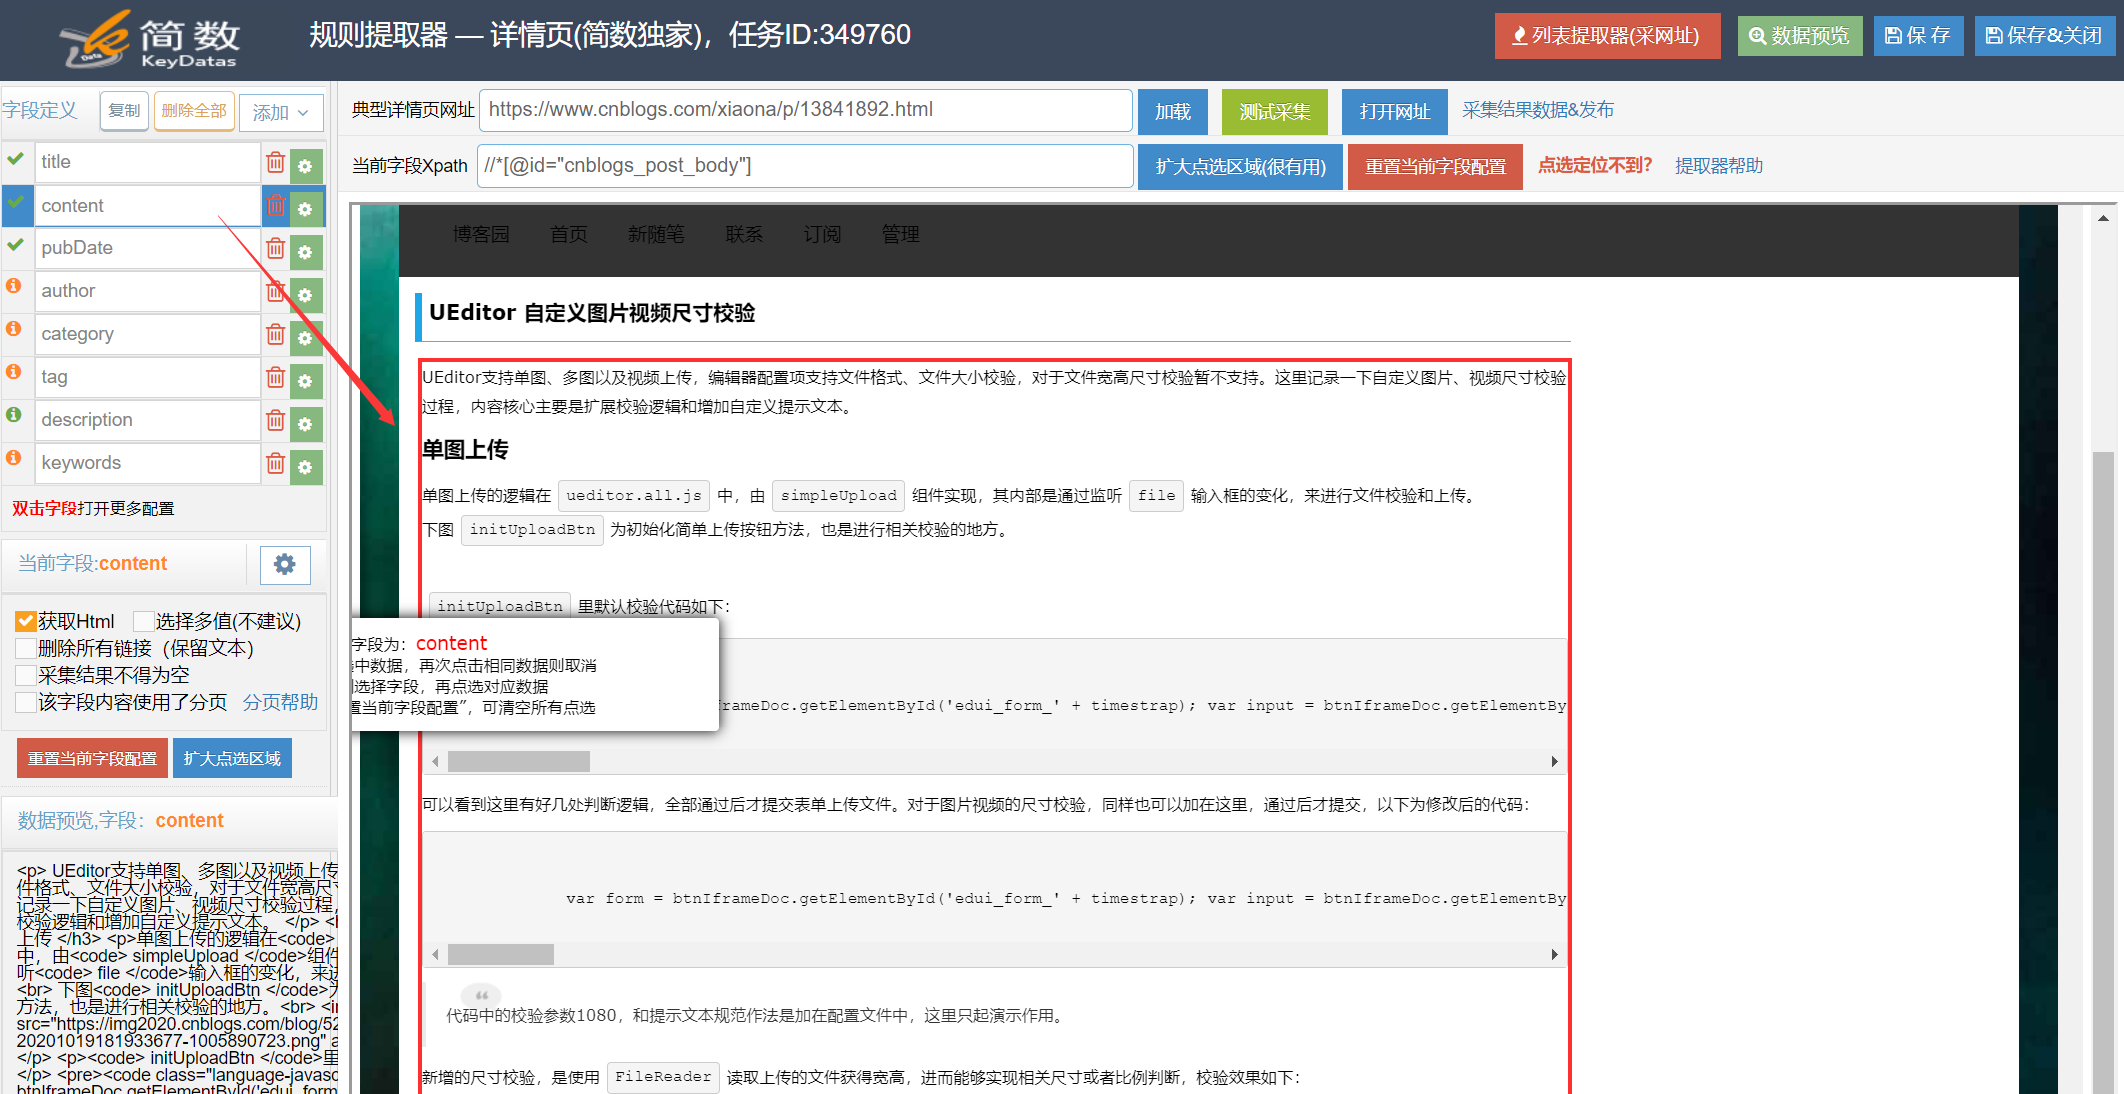This screenshot has height=1094, width=2124.
Task: Click the 典型详情页网址 URL input
Action: tap(805, 110)
